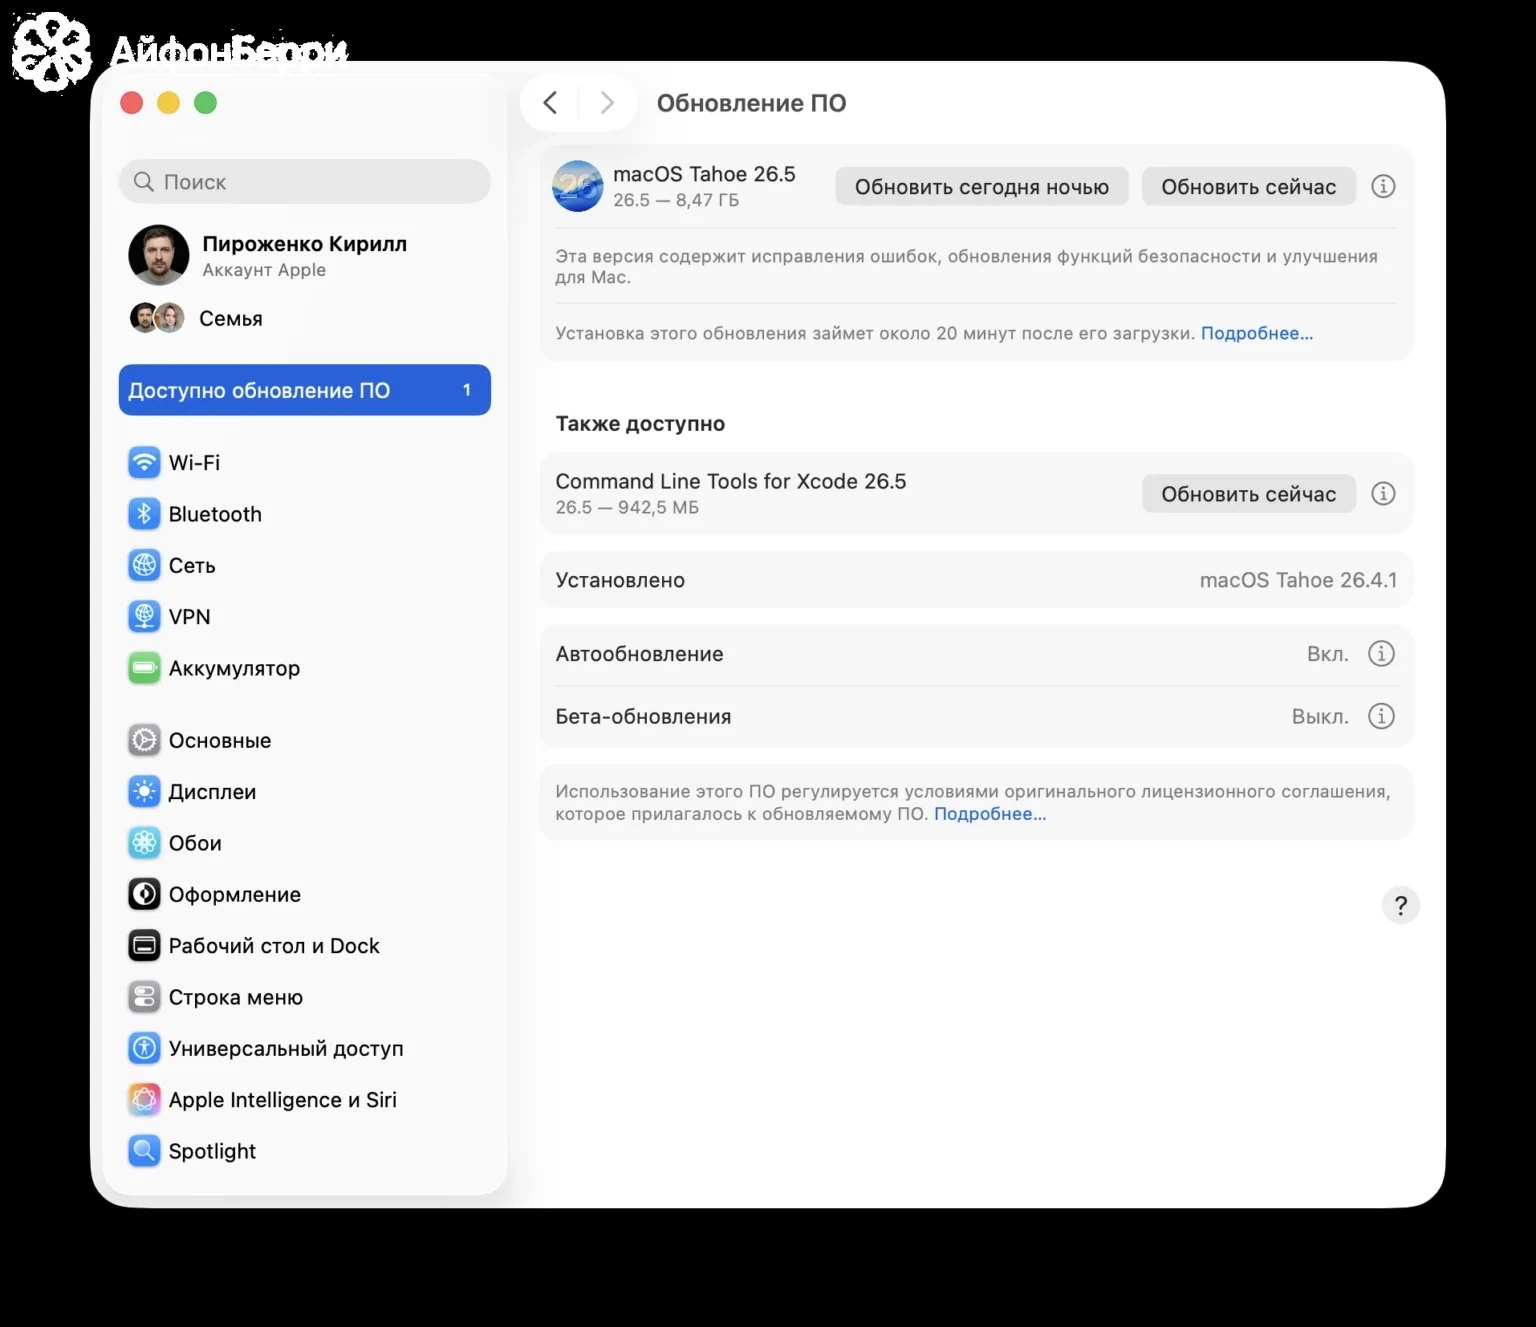Image resolution: width=1536 pixels, height=1327 pixels.
Task: Select the Строка меню icon
Action: (144, 997)
